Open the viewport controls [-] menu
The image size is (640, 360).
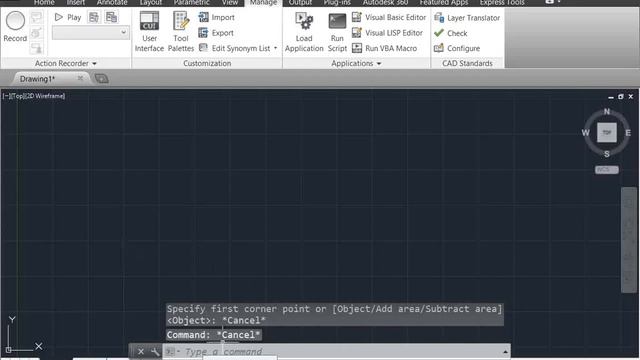coord(7,96)
